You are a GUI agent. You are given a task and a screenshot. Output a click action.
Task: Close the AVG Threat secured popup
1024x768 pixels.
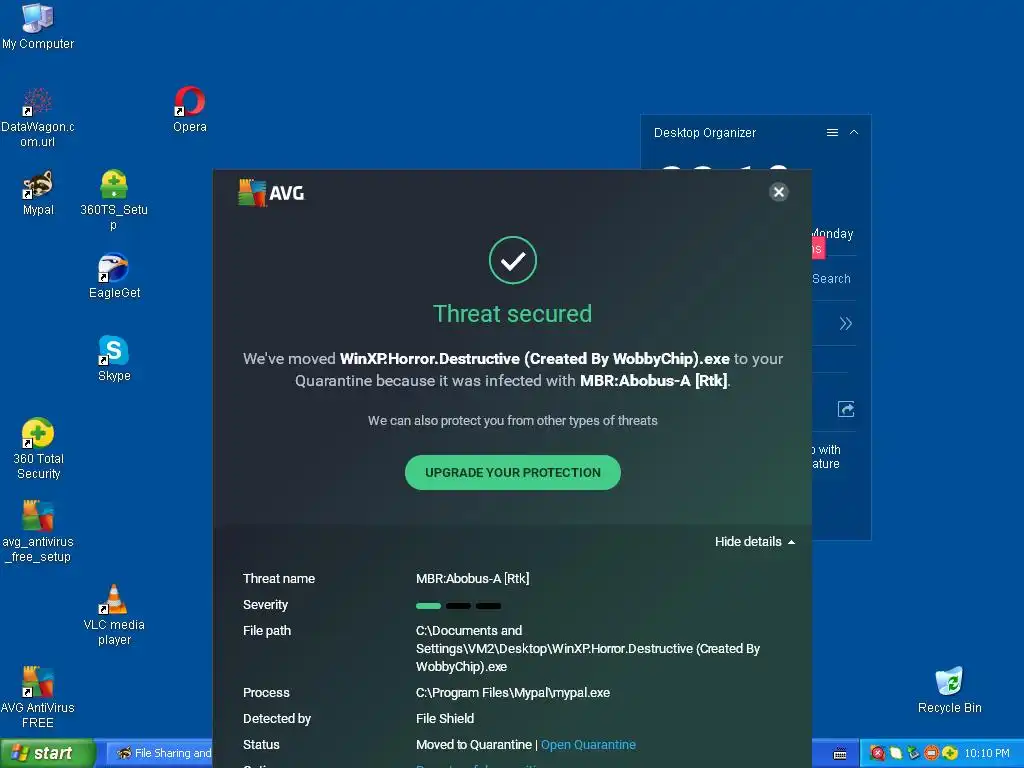coord(778,192)
